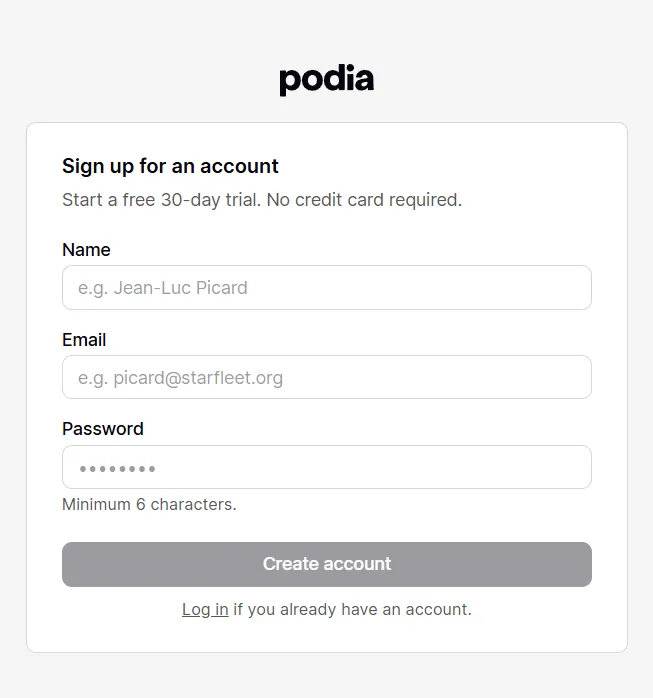This screenshot has width=653, height=698.
Task: Click the Jean-Luc Picard placeholder text
Action: pos(163,288)
